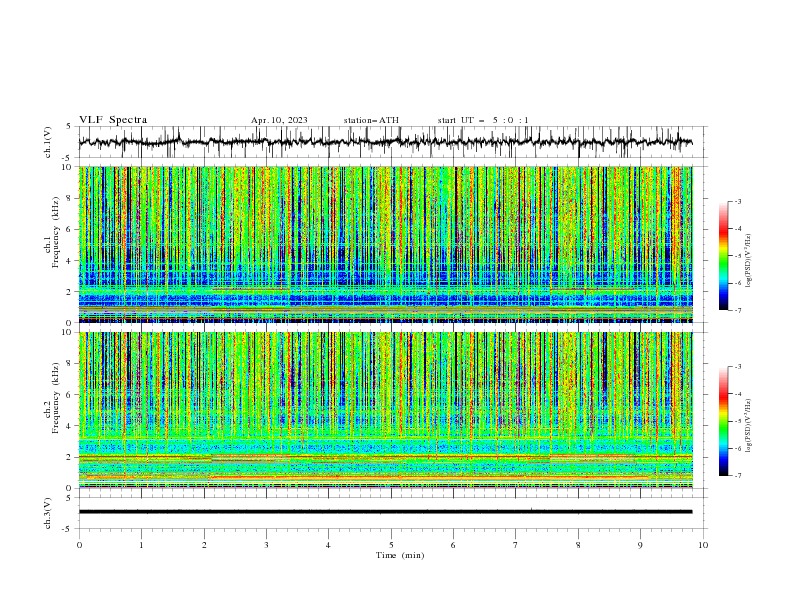Screen dimensions: 792x612
Task: Click the "2" tick on the Time axis
Action: (204, 545)
